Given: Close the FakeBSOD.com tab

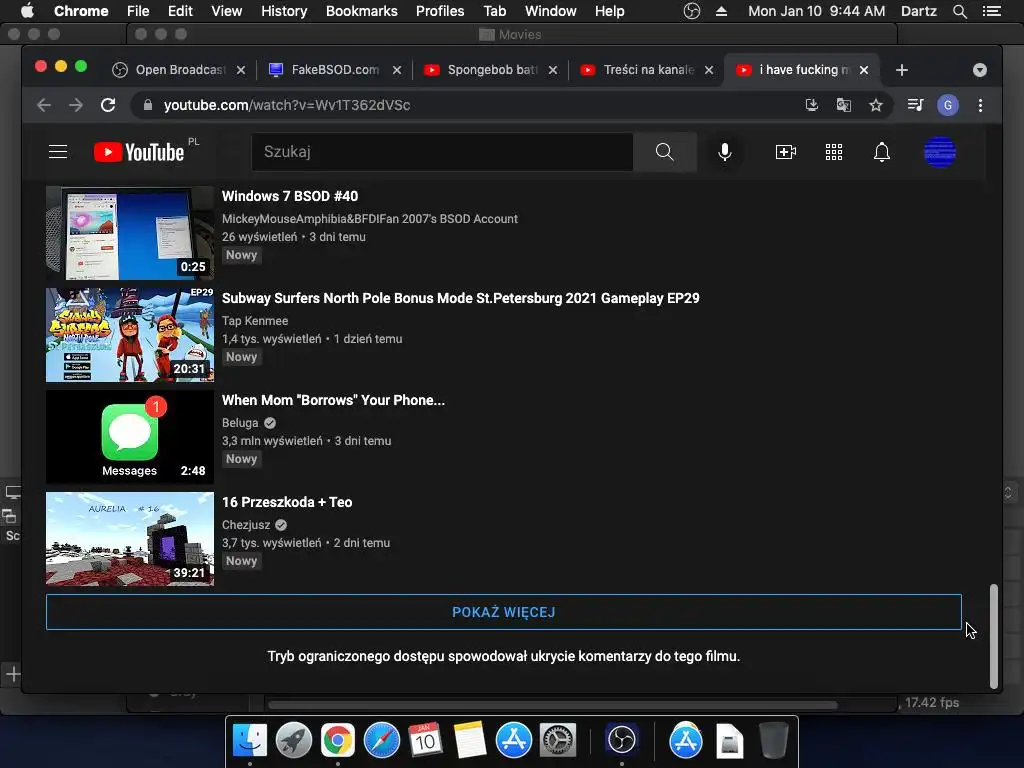Looking at the screenshot, I should tap(396, 70).
